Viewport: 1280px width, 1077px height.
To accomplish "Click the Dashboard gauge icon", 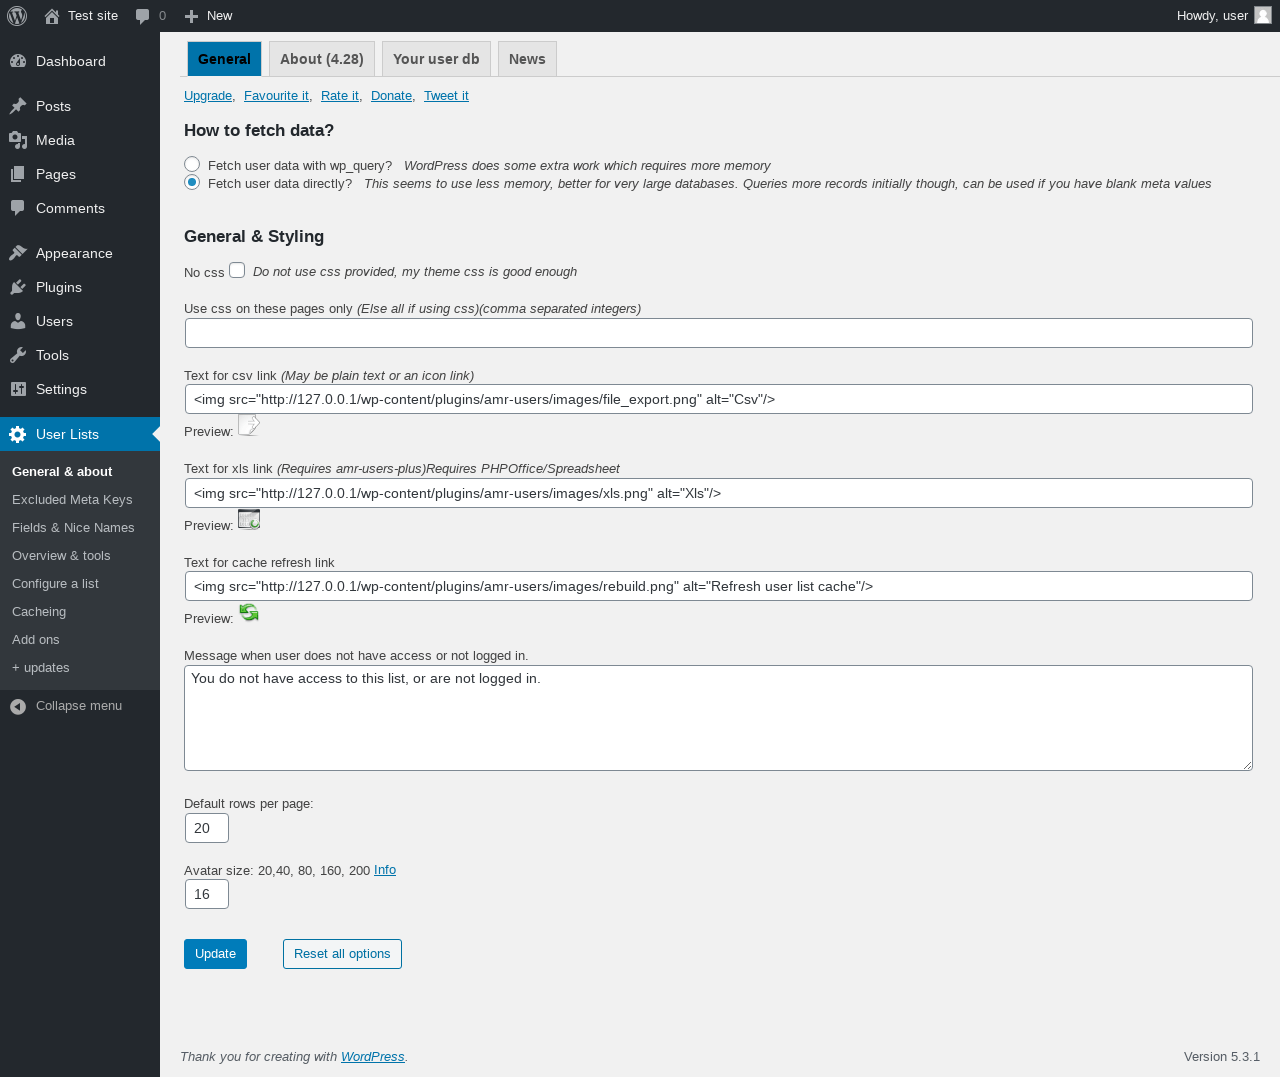I will pyautogui.click(x=18, y=61).
